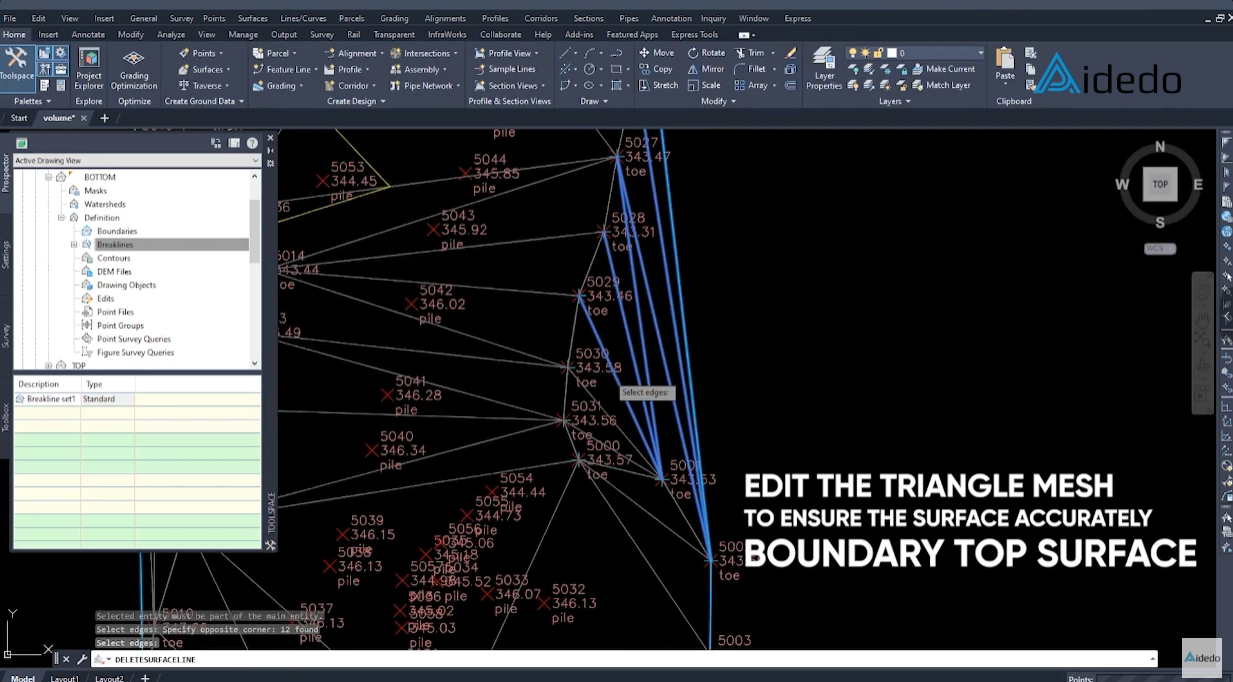
Task: Open Grading Optimization tool
Action: point(134,69)
